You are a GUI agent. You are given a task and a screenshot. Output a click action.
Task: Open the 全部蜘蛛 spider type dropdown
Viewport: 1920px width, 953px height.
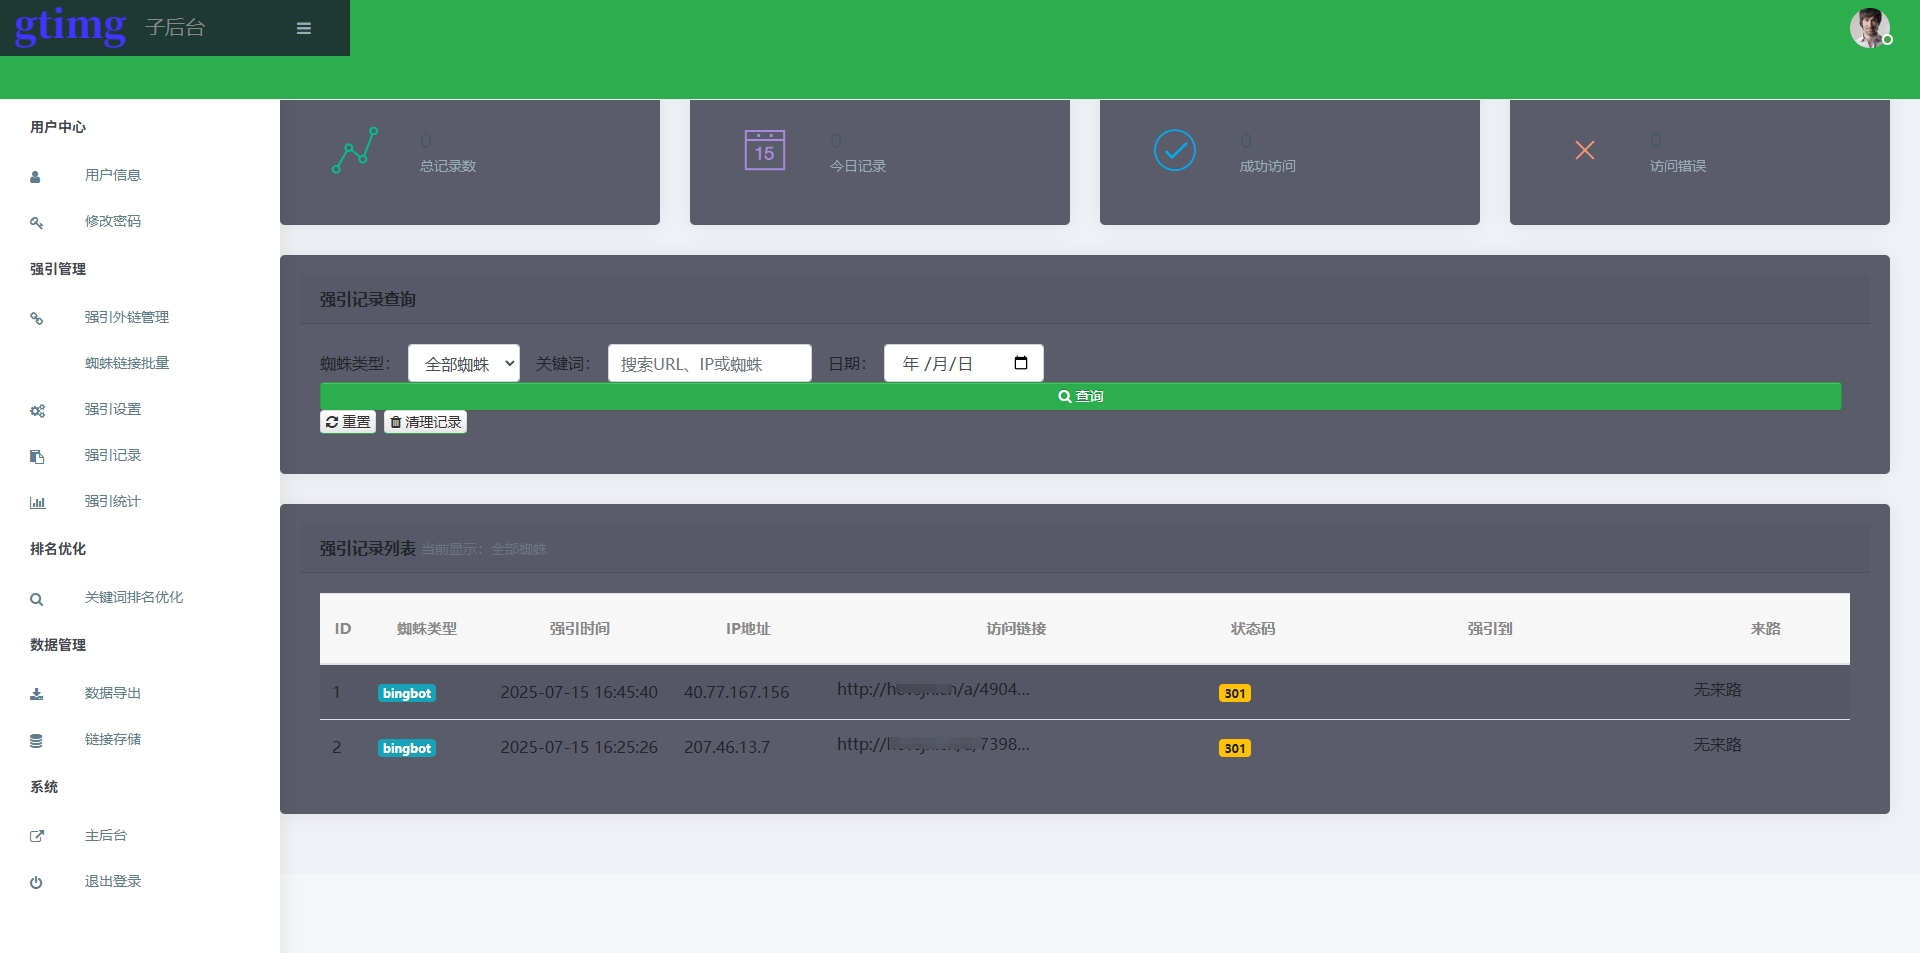point(464,363)
